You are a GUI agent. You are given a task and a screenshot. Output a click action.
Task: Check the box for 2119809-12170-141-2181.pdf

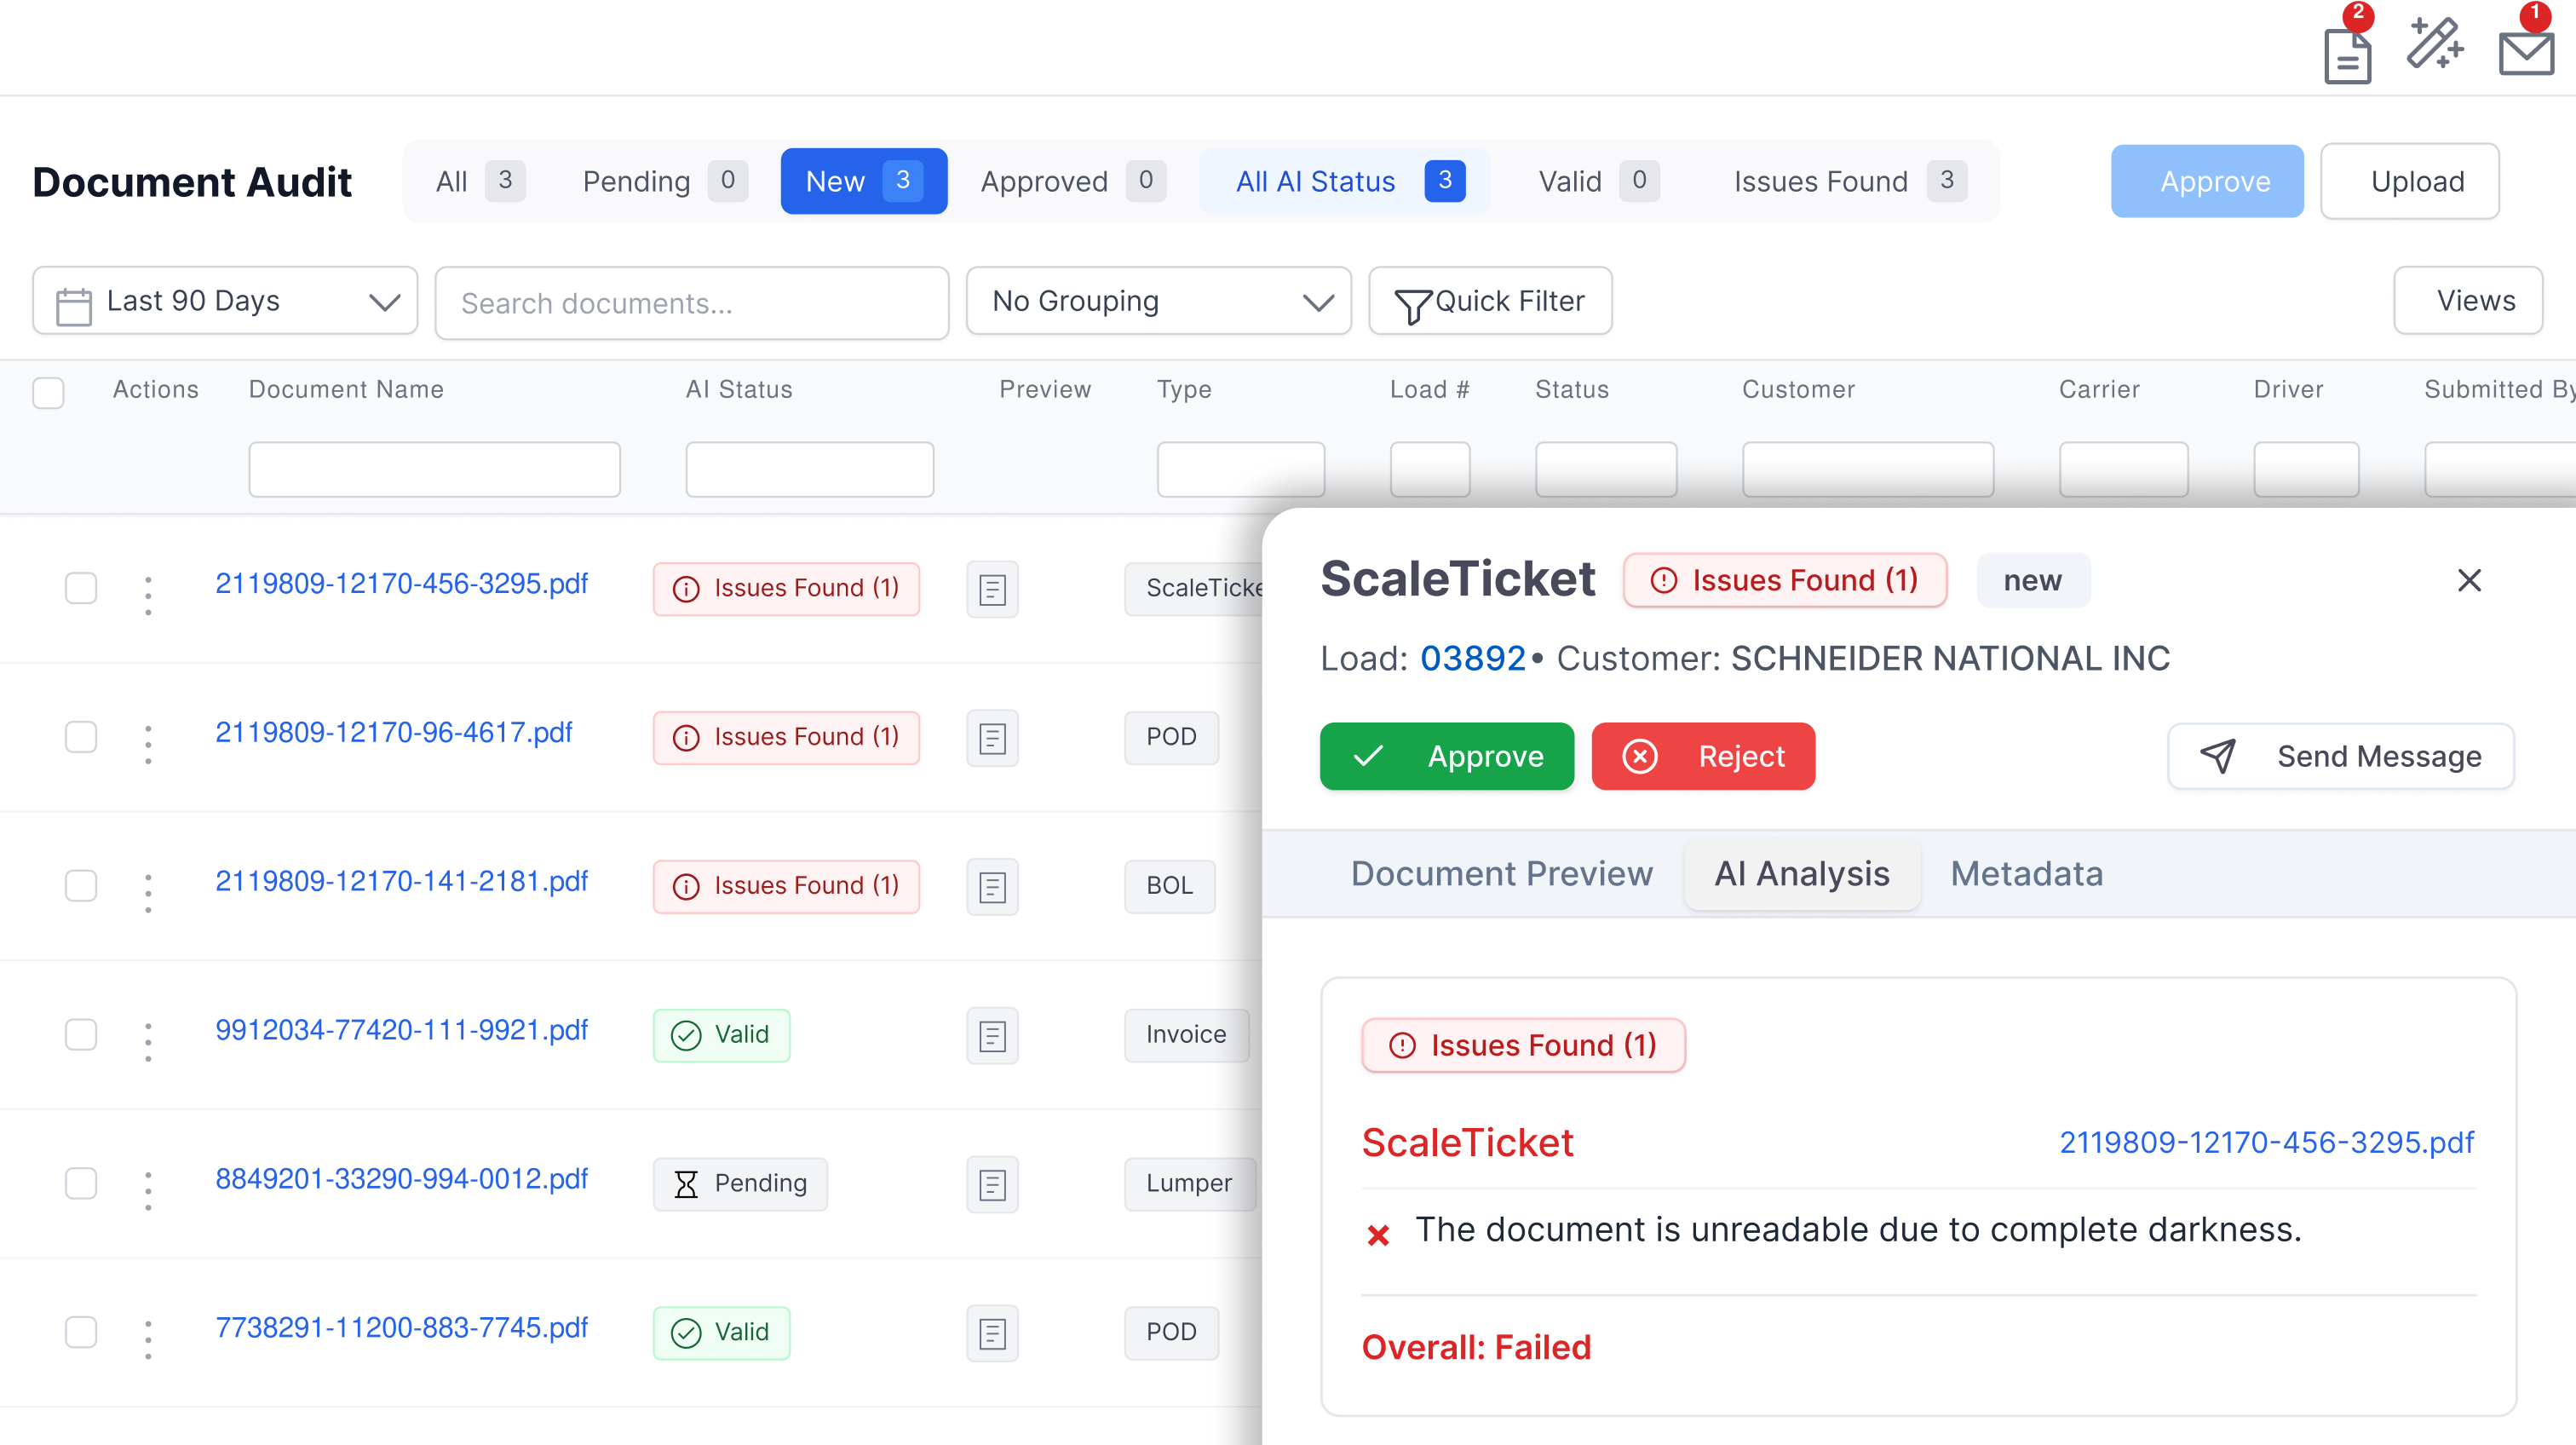pyautogui.click(x=81, y=886)
